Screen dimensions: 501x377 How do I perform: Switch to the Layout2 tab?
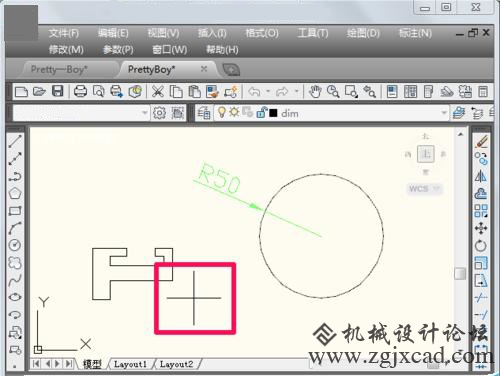point(177,364)
